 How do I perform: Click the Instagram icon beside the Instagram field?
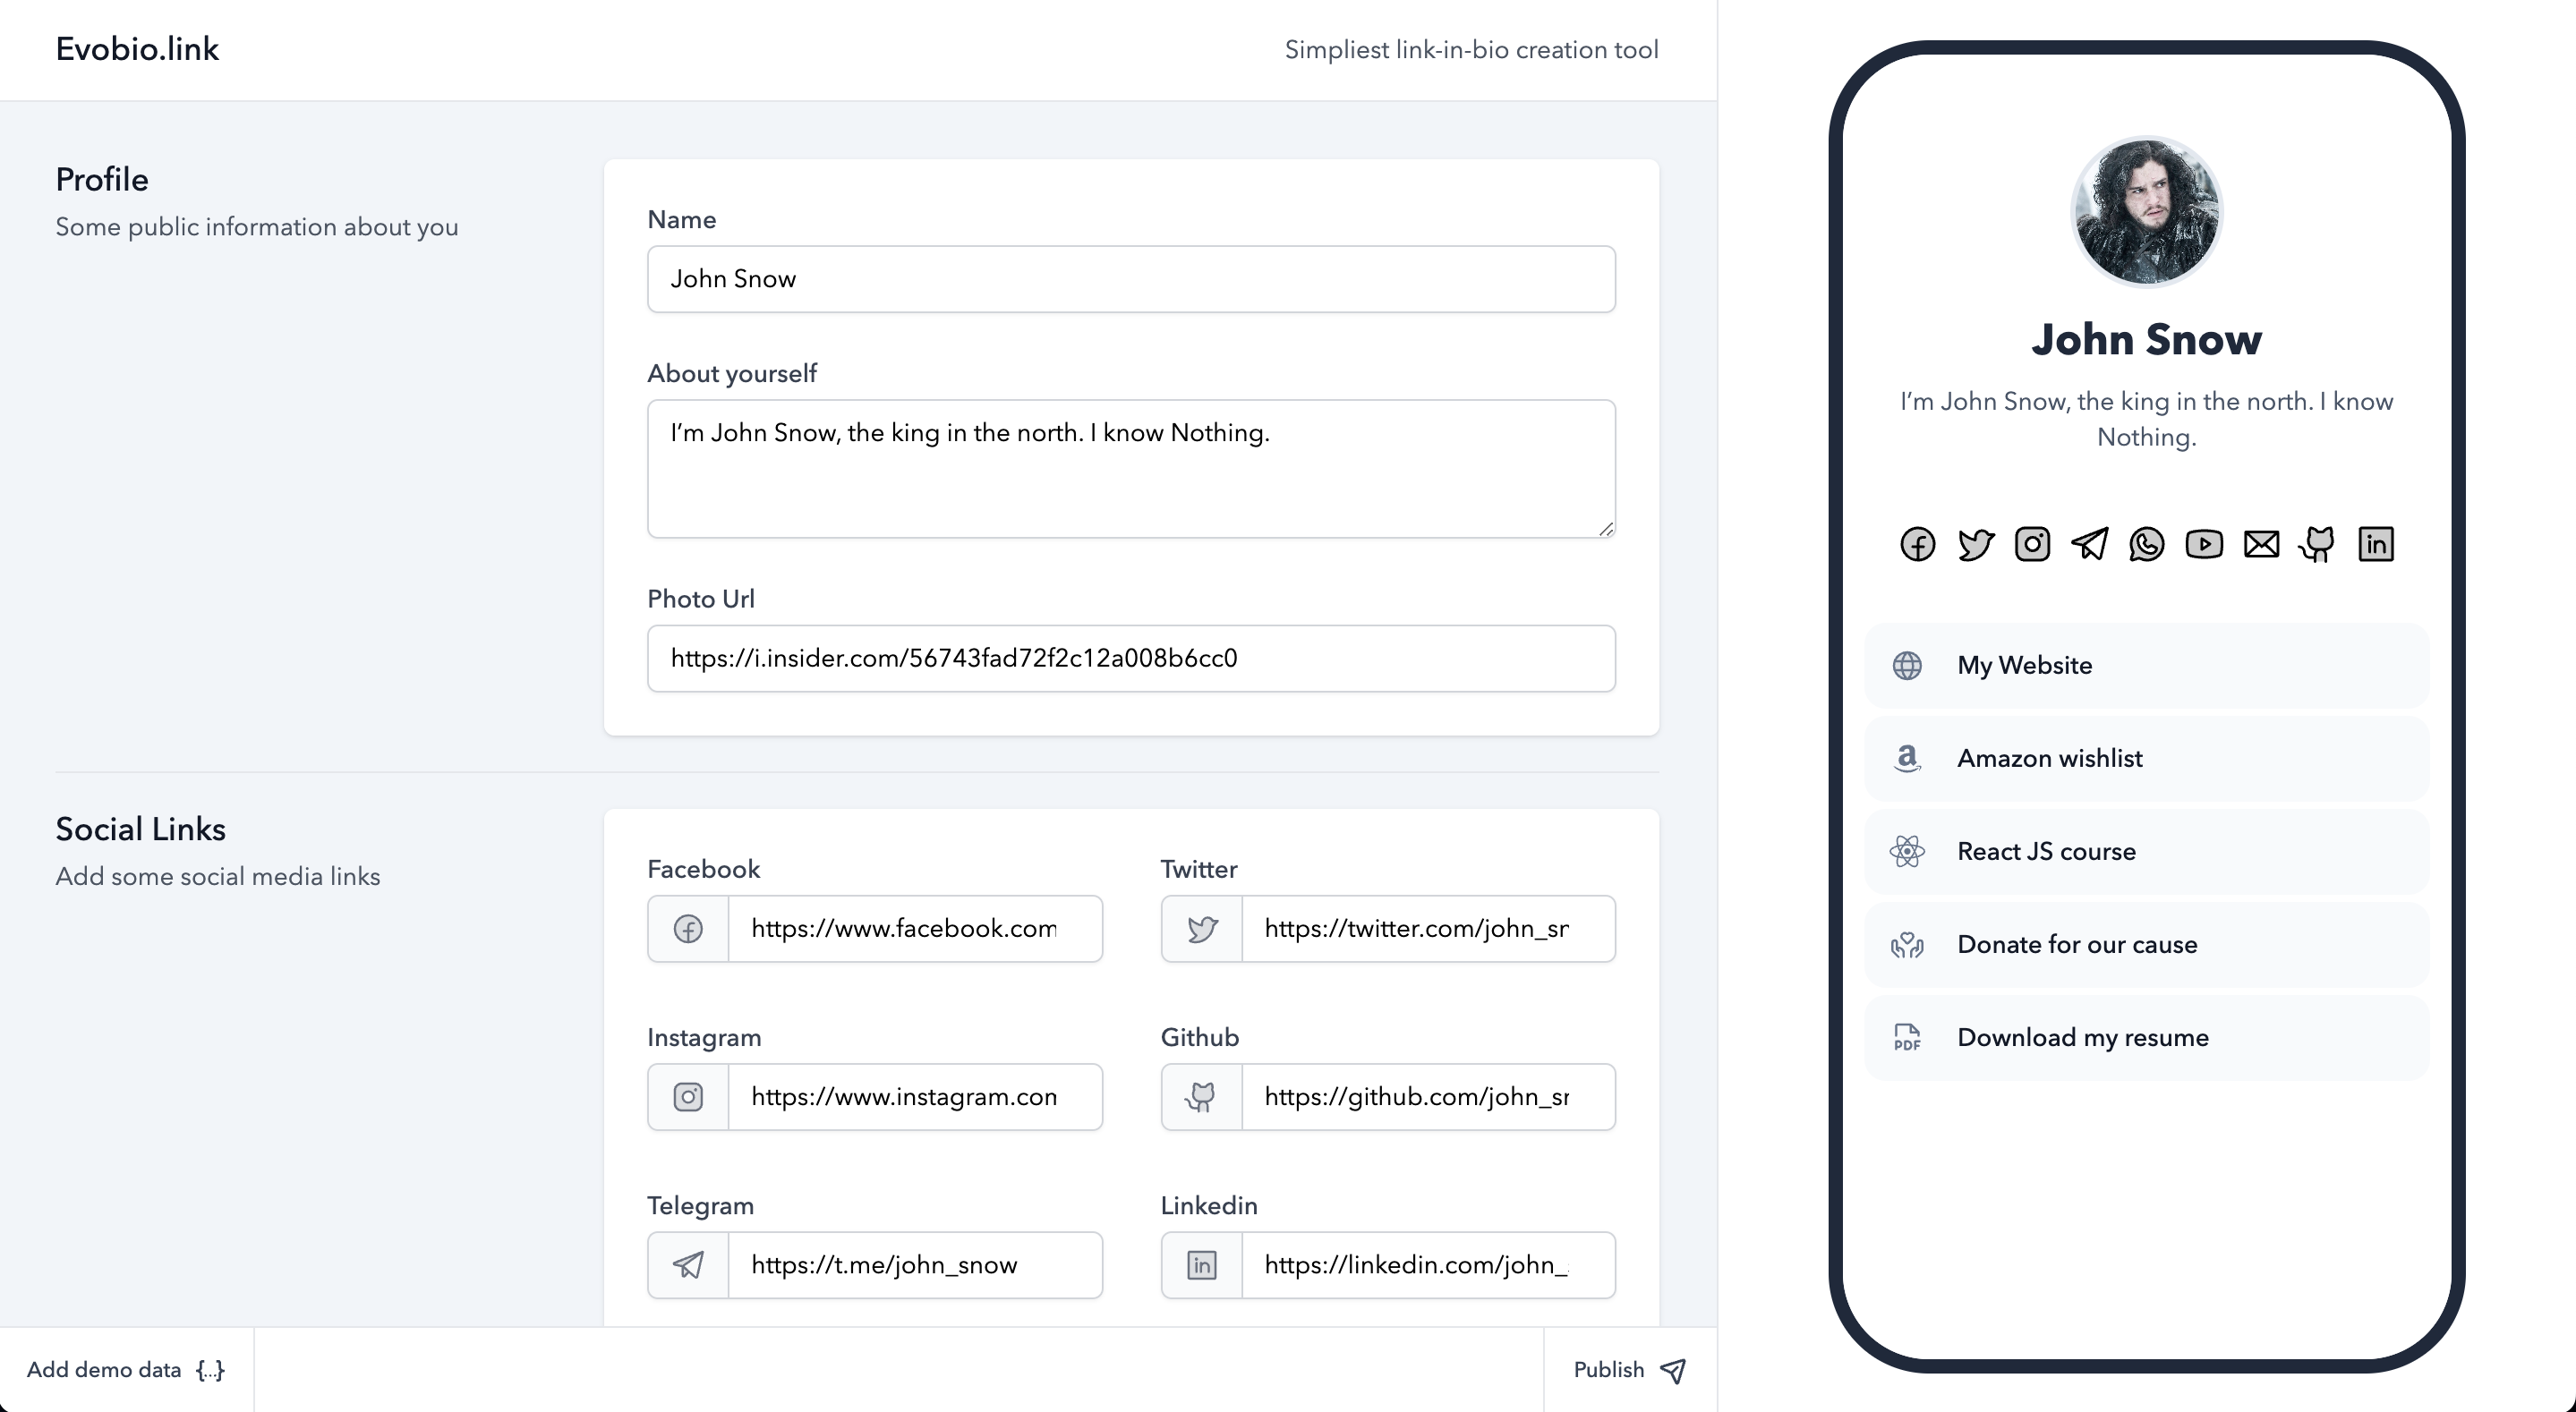coord(688,1097)
